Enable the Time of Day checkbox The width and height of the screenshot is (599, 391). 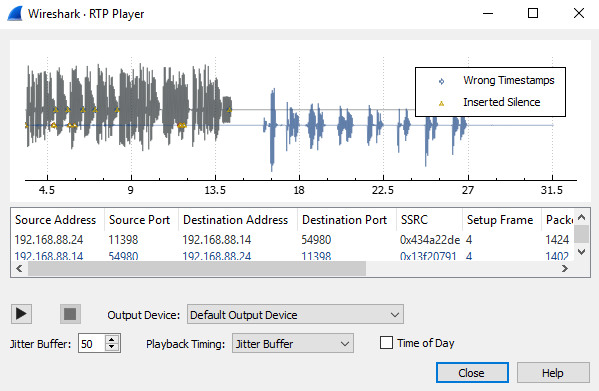click(386, 343)
